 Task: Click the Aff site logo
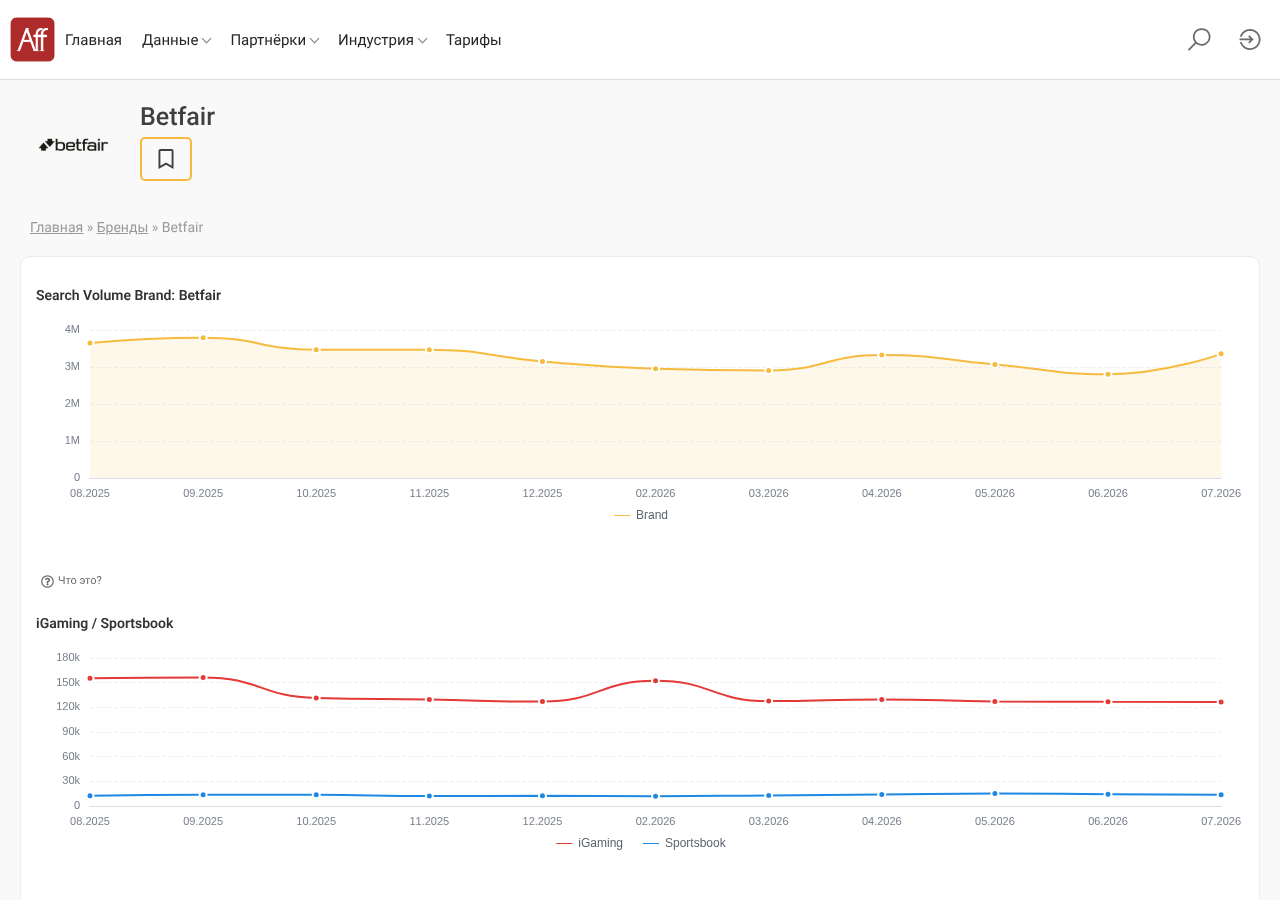[32, 40]
